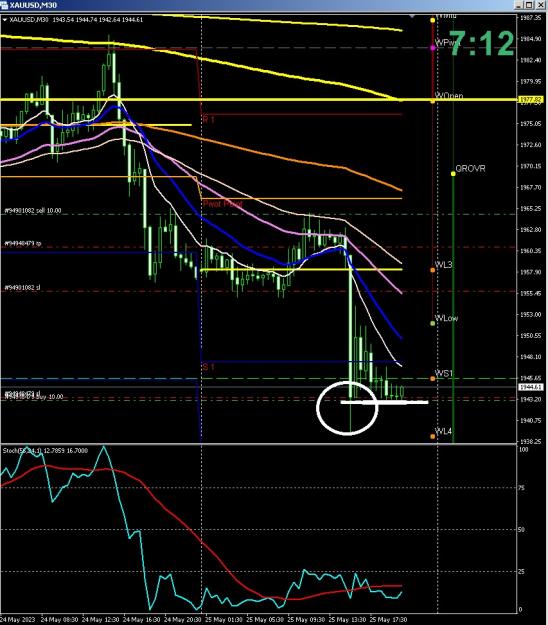
Task: Click the 1953.00 price scale label
Action: (x=530, y=314)
